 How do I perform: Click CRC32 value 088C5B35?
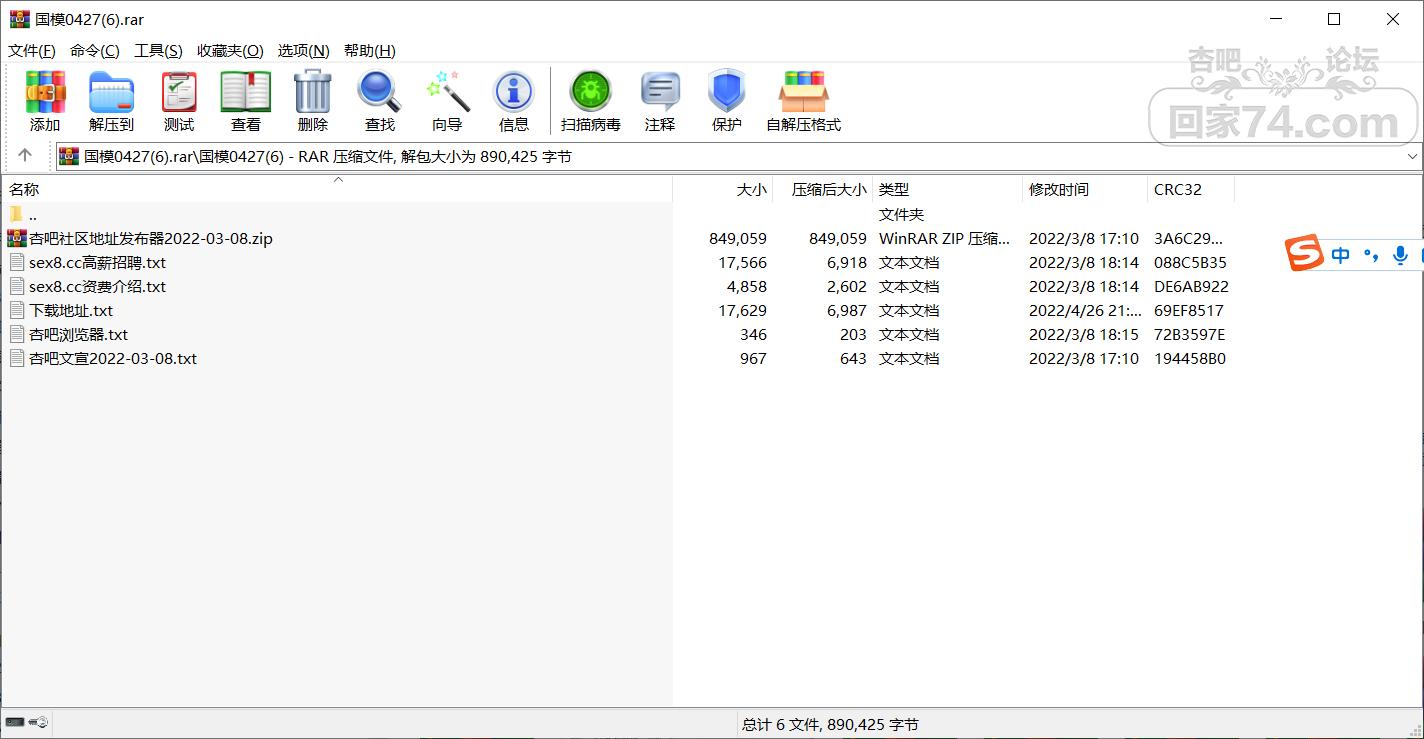[x=1190, y=262]
